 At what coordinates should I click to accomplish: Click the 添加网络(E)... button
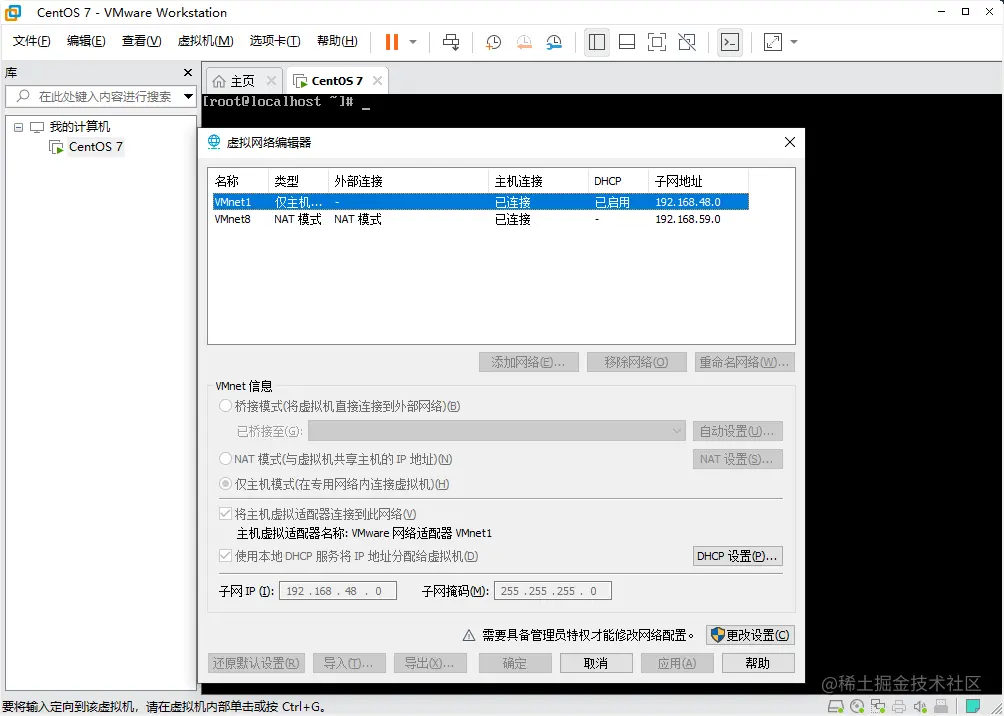529,362
